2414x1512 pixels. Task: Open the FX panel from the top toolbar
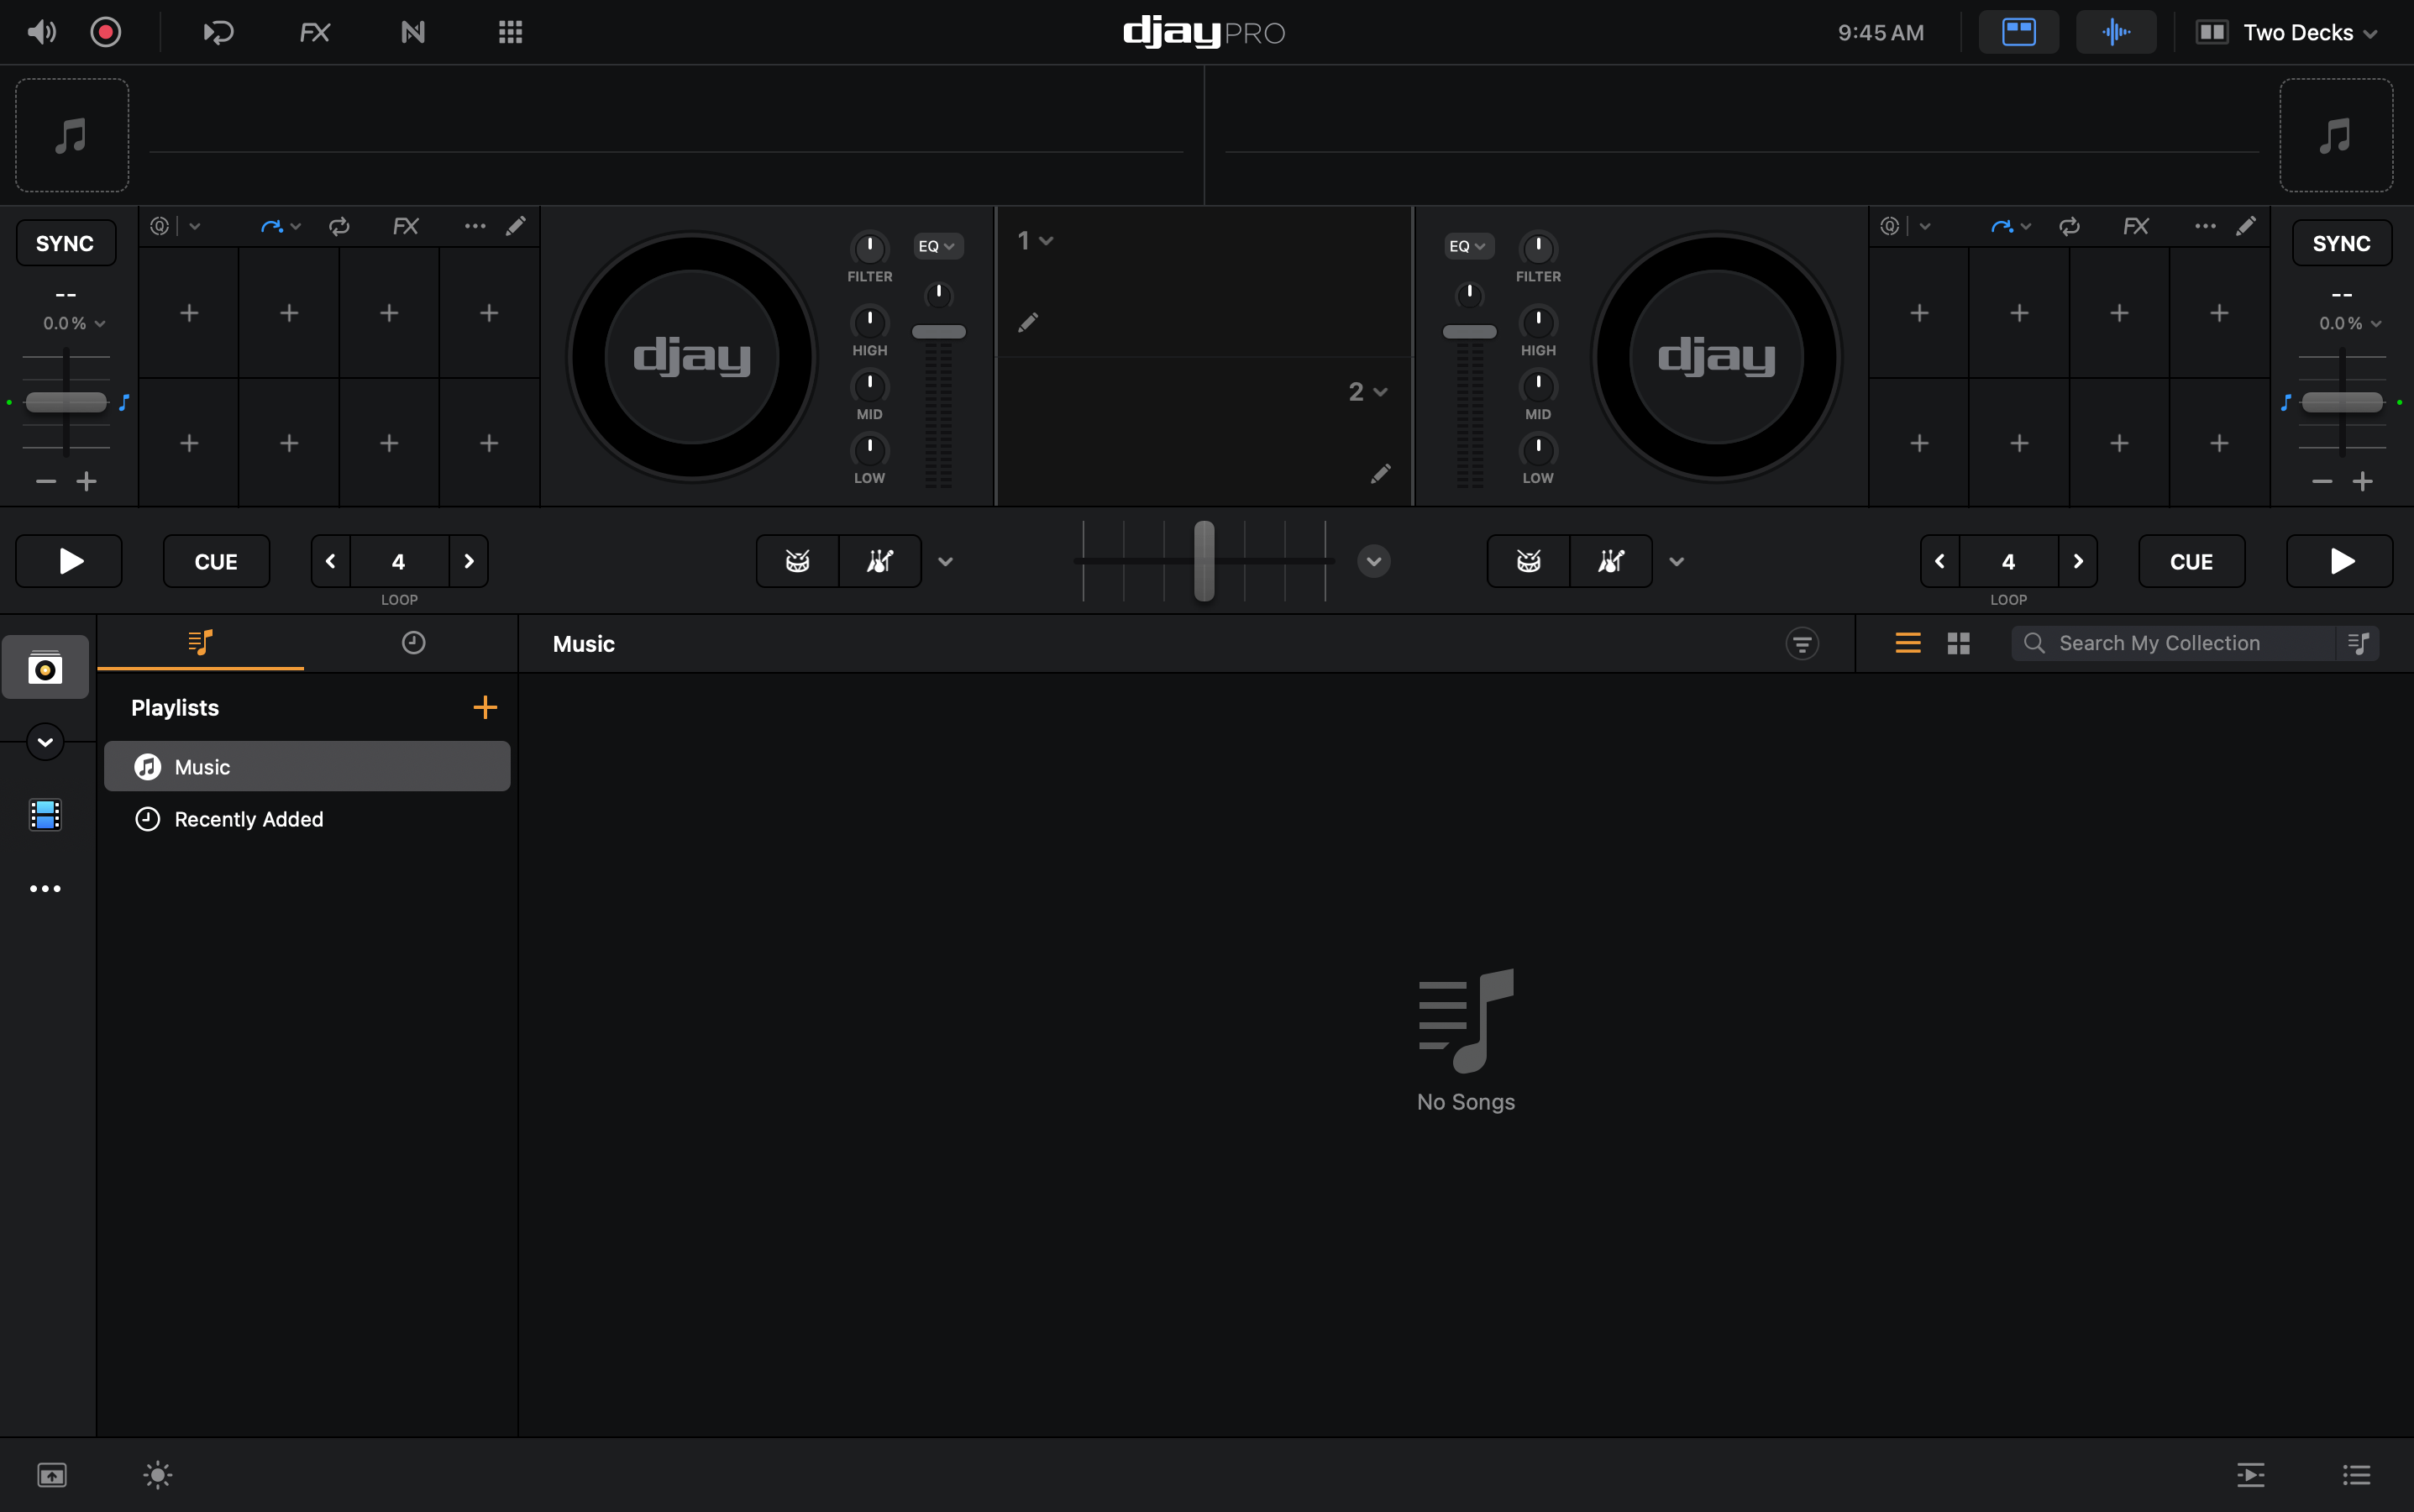[x=313, y=31]
